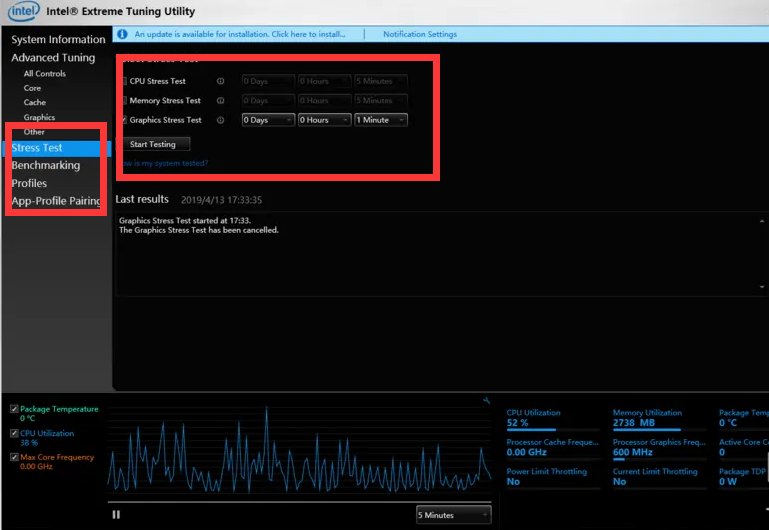Open Notification Settings link

pyautogui.click(x=420, y=34)
